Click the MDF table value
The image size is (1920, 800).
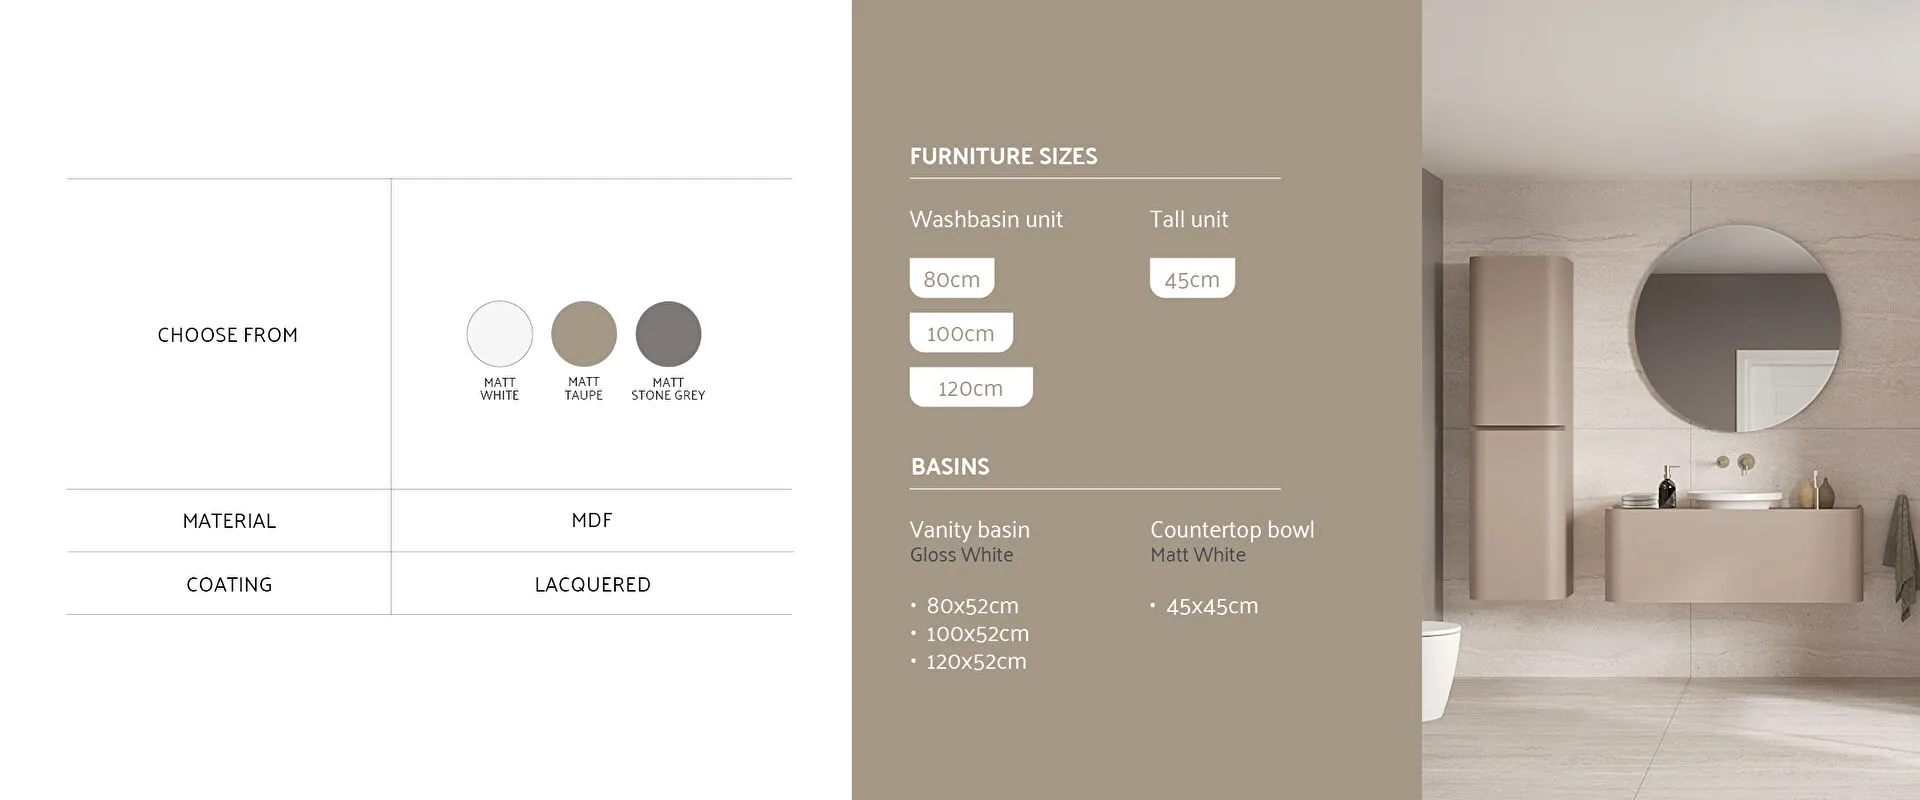[x=592, y=520]
